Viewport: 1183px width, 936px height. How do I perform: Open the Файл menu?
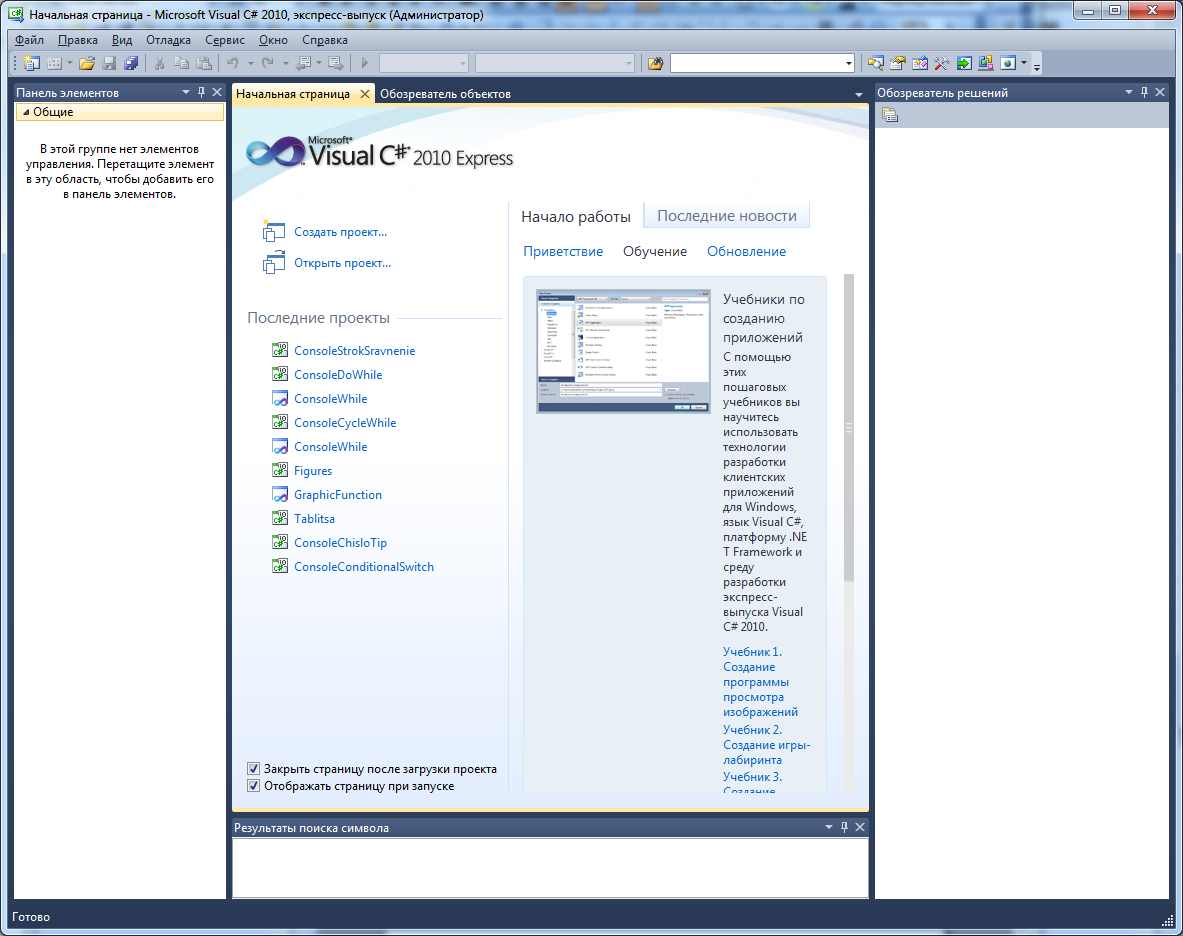[x=29, y=40]
